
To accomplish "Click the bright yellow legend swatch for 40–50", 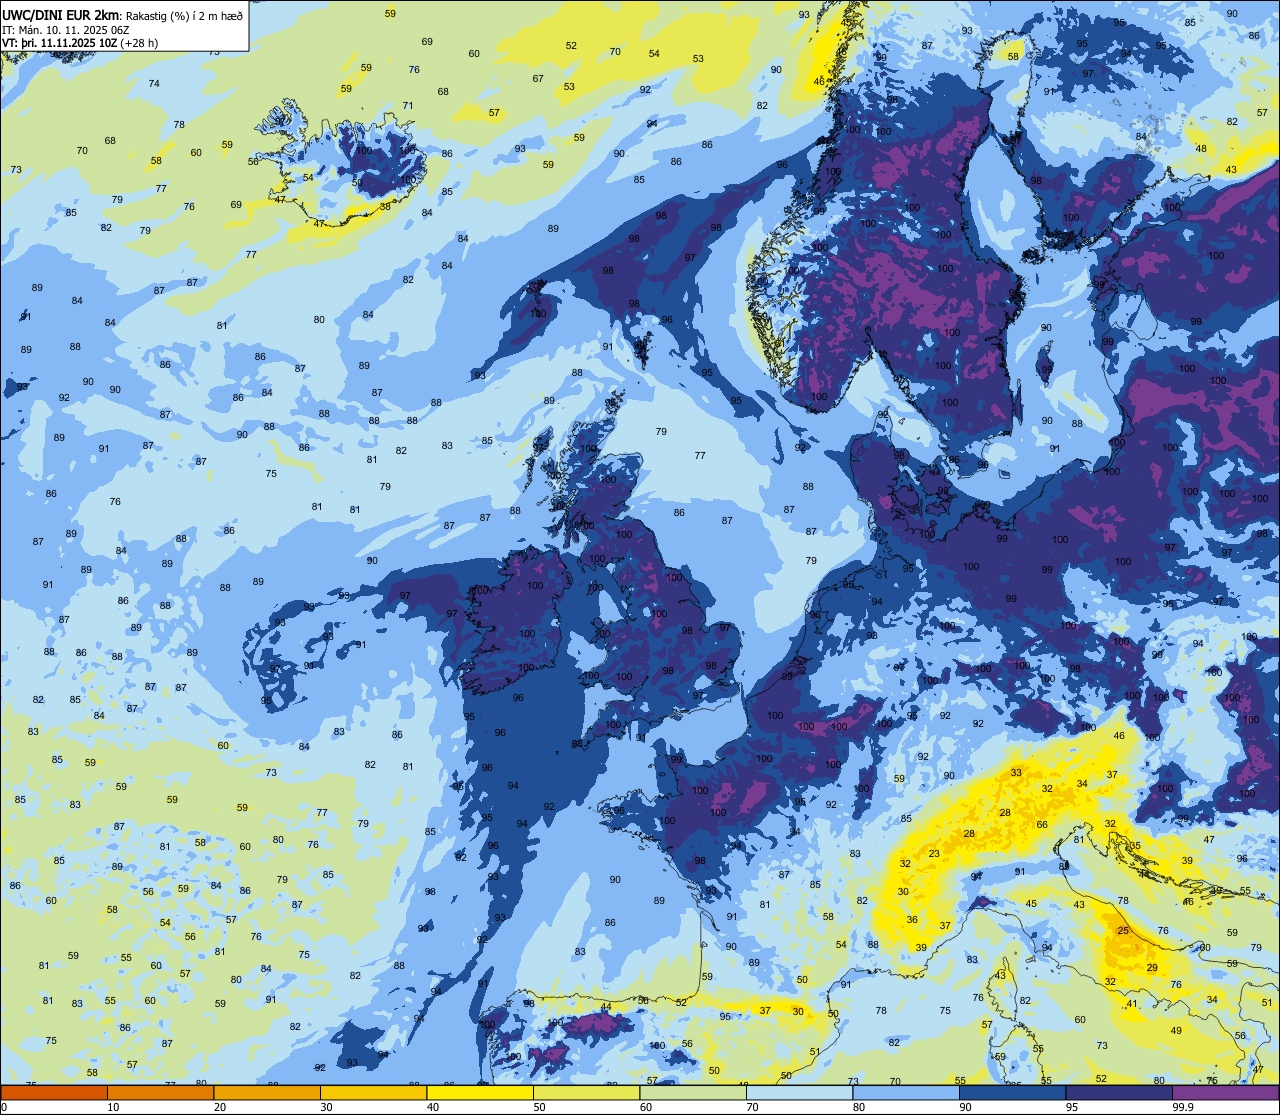I will 480,1093.
